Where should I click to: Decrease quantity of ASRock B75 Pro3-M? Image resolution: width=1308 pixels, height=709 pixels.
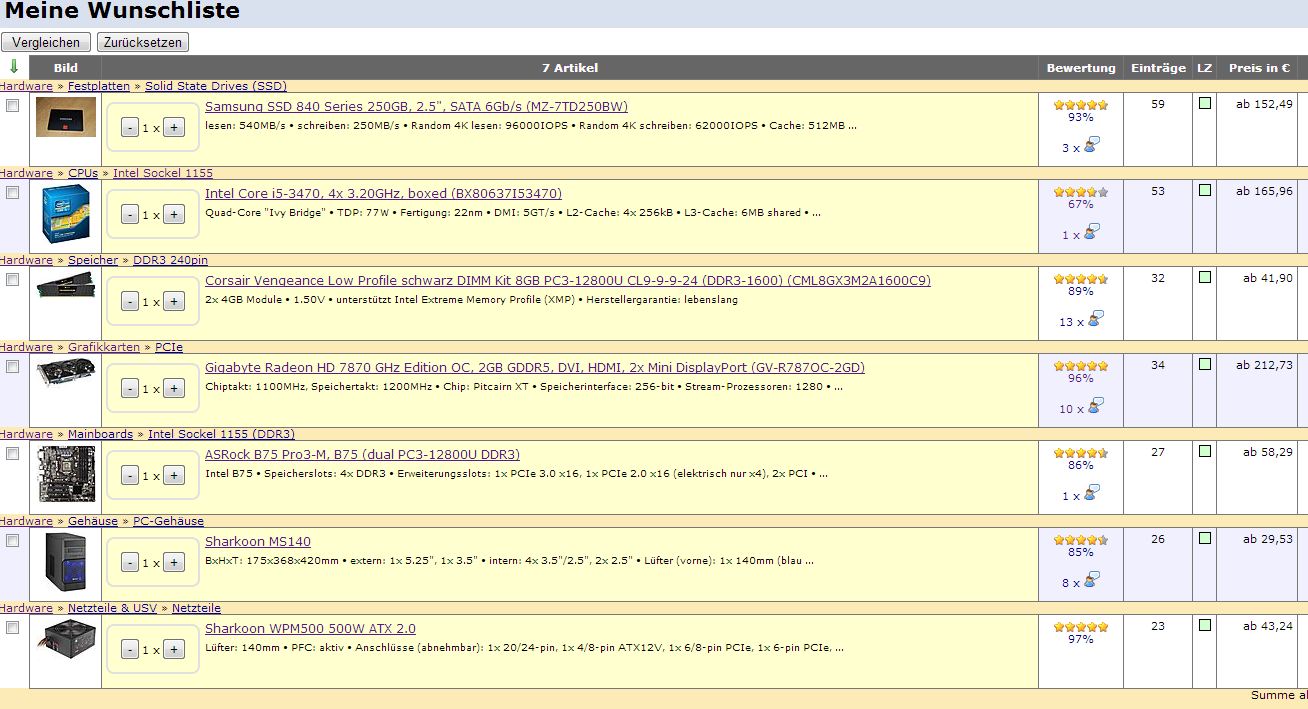point(130,476)
